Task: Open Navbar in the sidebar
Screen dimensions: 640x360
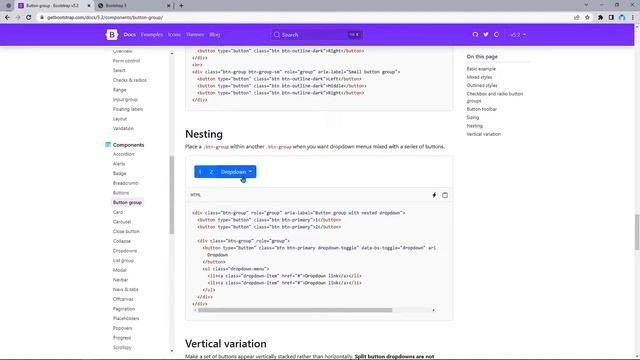Action: (x=120, y=280)
